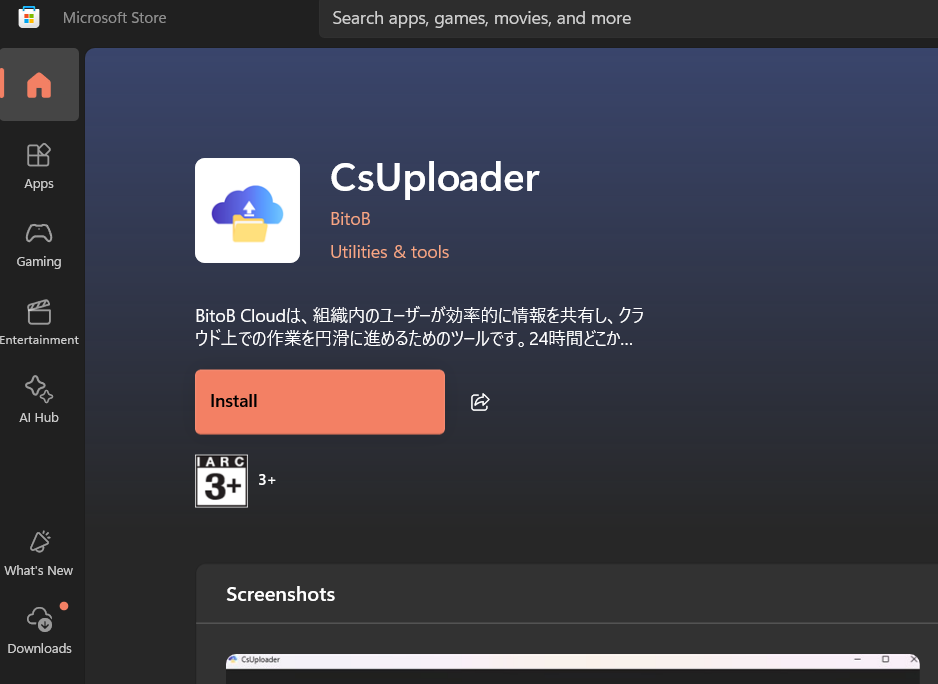Open the Downloads section
Screen dimensions: 938x684
39,631
